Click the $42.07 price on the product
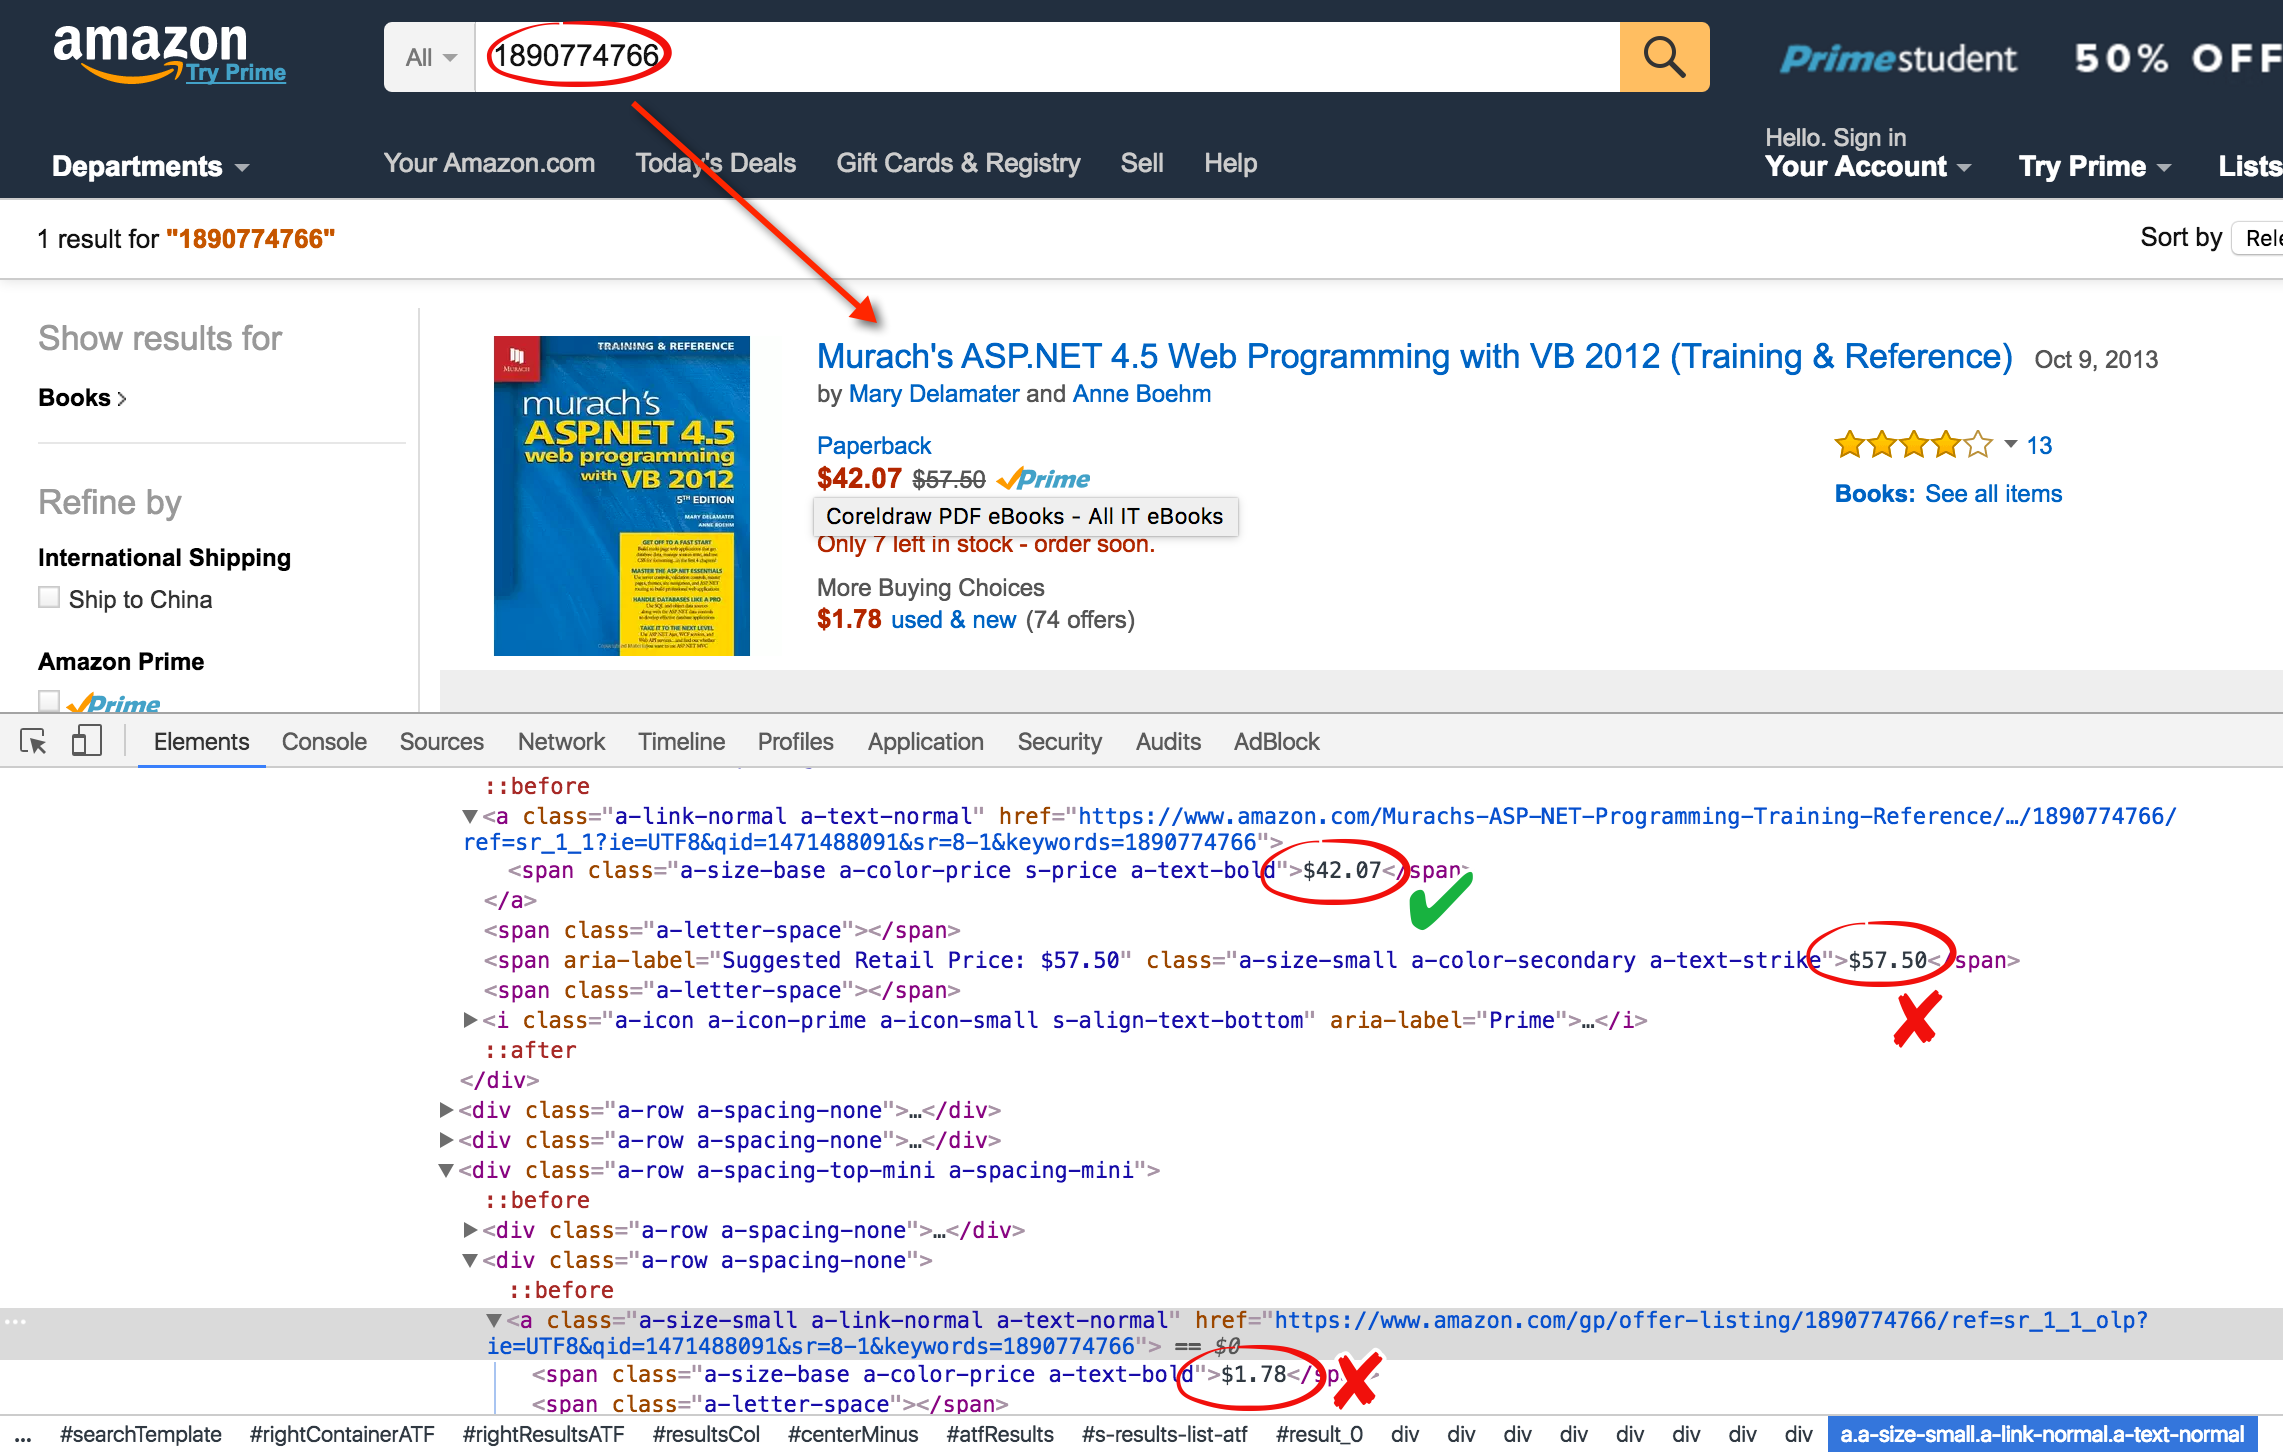 point(859,478)
